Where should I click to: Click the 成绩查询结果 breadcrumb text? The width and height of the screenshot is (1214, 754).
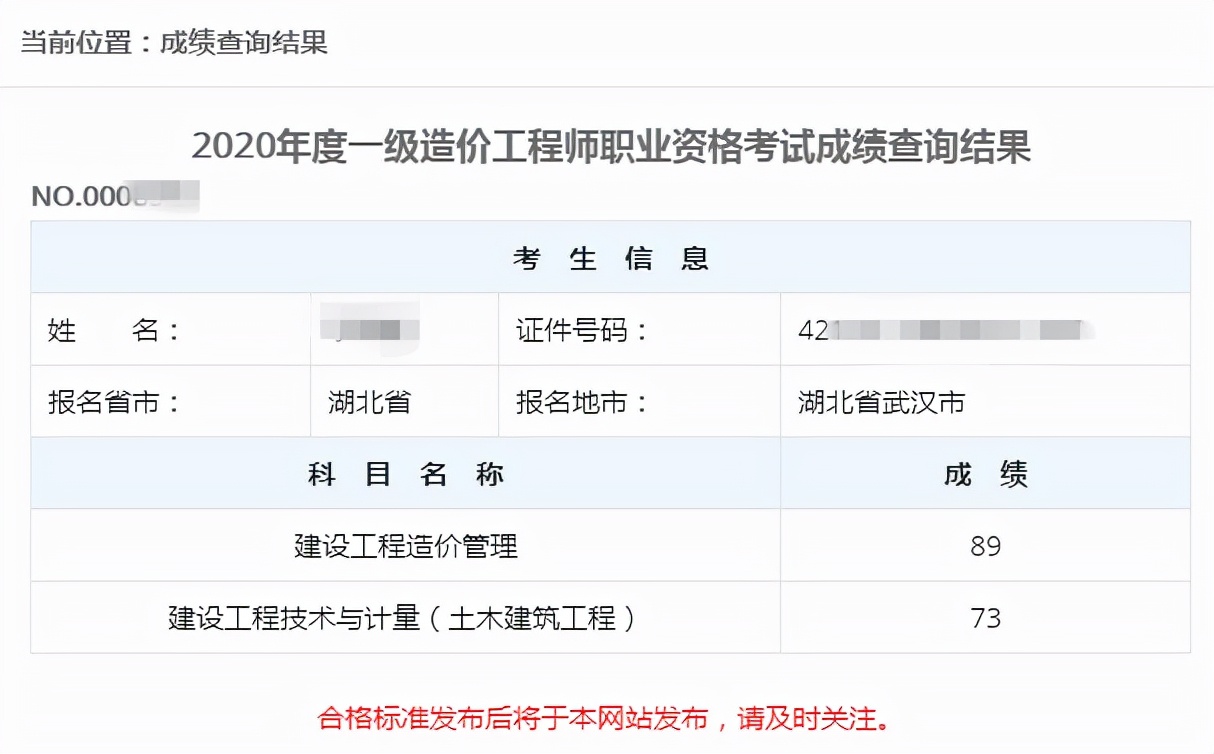pyautogui.click(x=244, y=43)
